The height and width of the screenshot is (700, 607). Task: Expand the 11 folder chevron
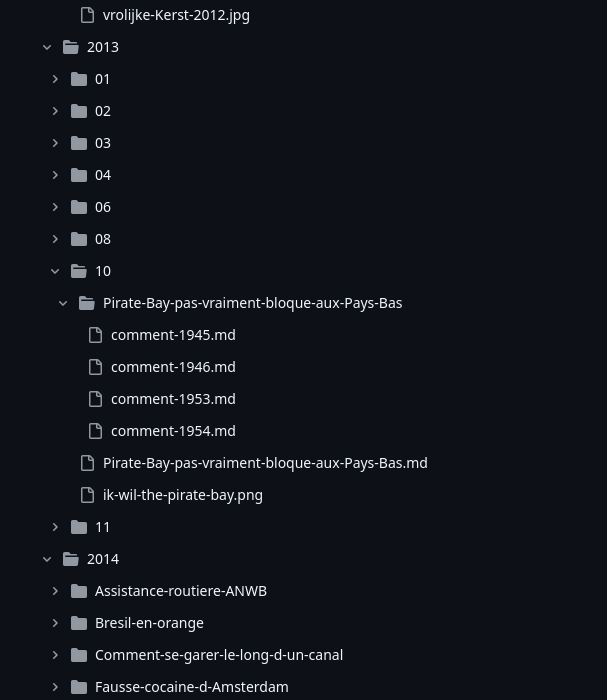click(55, 527)
